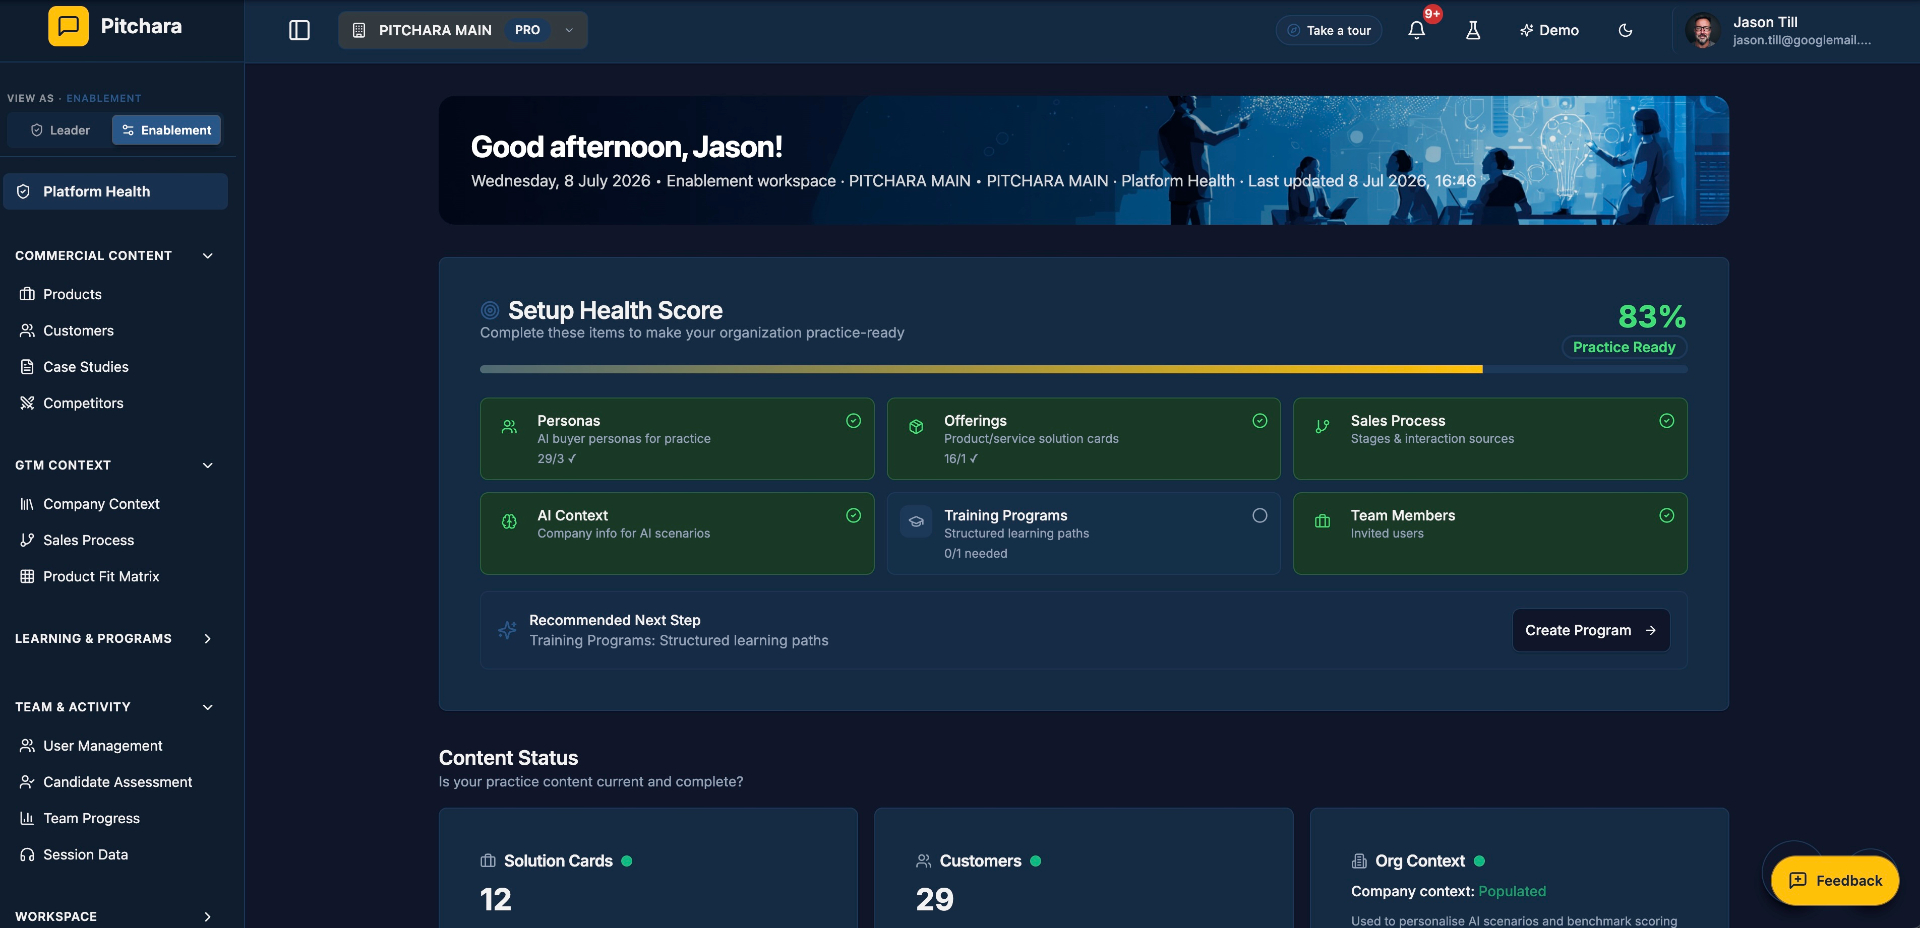Click the Sales Process card checkmark
Image resolution: width=1920 pixels, height=928 pixels.
pyautogui.click(x=1667, y=421)
